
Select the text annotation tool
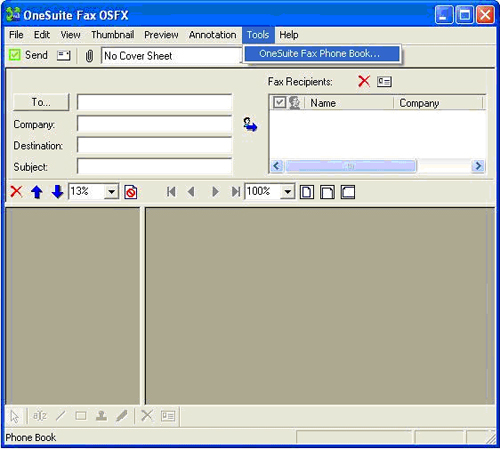(x=40, y=416)
